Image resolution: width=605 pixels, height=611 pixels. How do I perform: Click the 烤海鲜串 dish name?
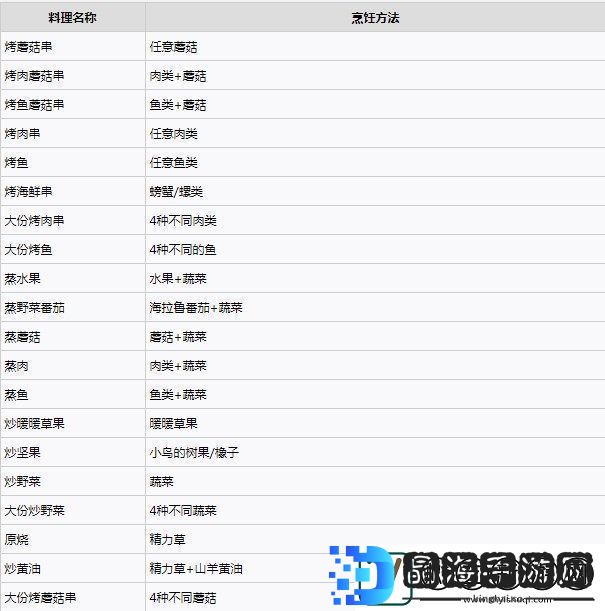click(x=28, y=192)
